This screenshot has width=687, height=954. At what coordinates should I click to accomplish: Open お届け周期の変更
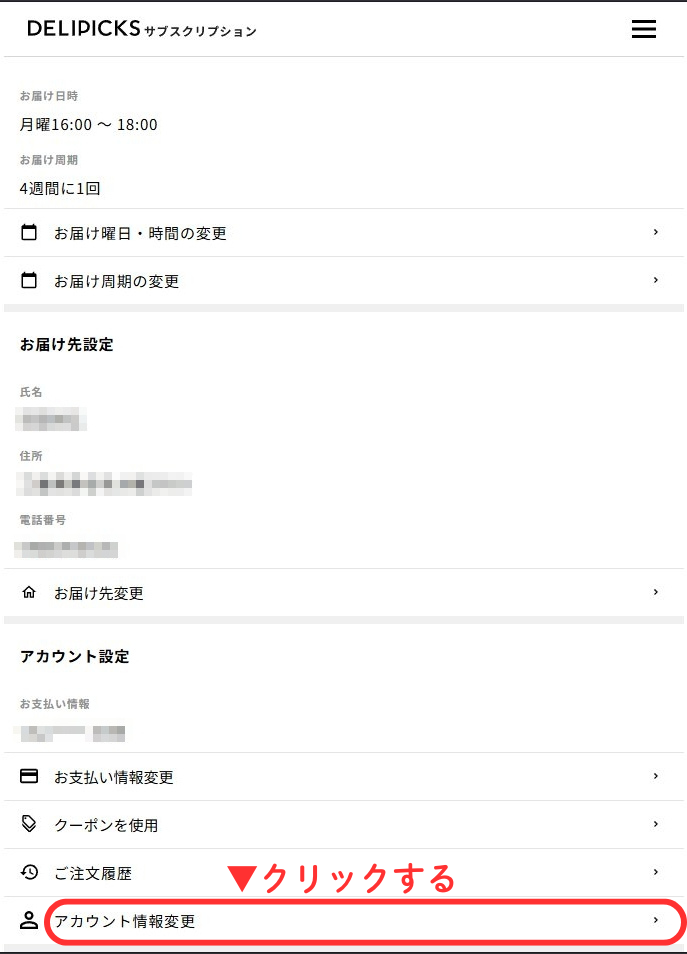pos(116,281)
